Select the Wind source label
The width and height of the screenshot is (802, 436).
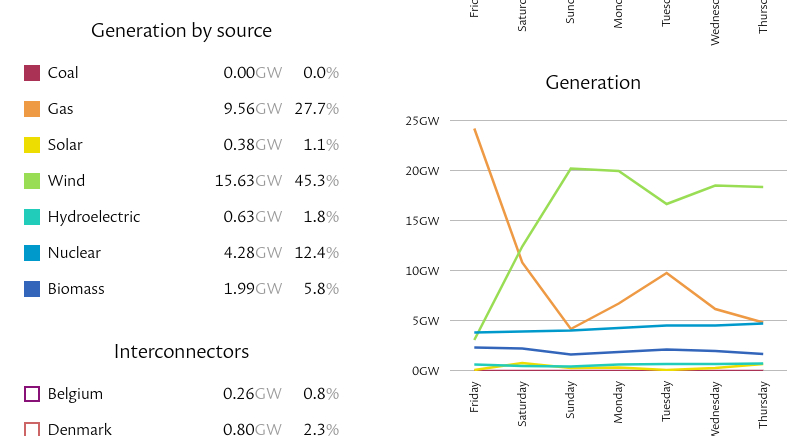pyautogui.click(x=66, y=181)
